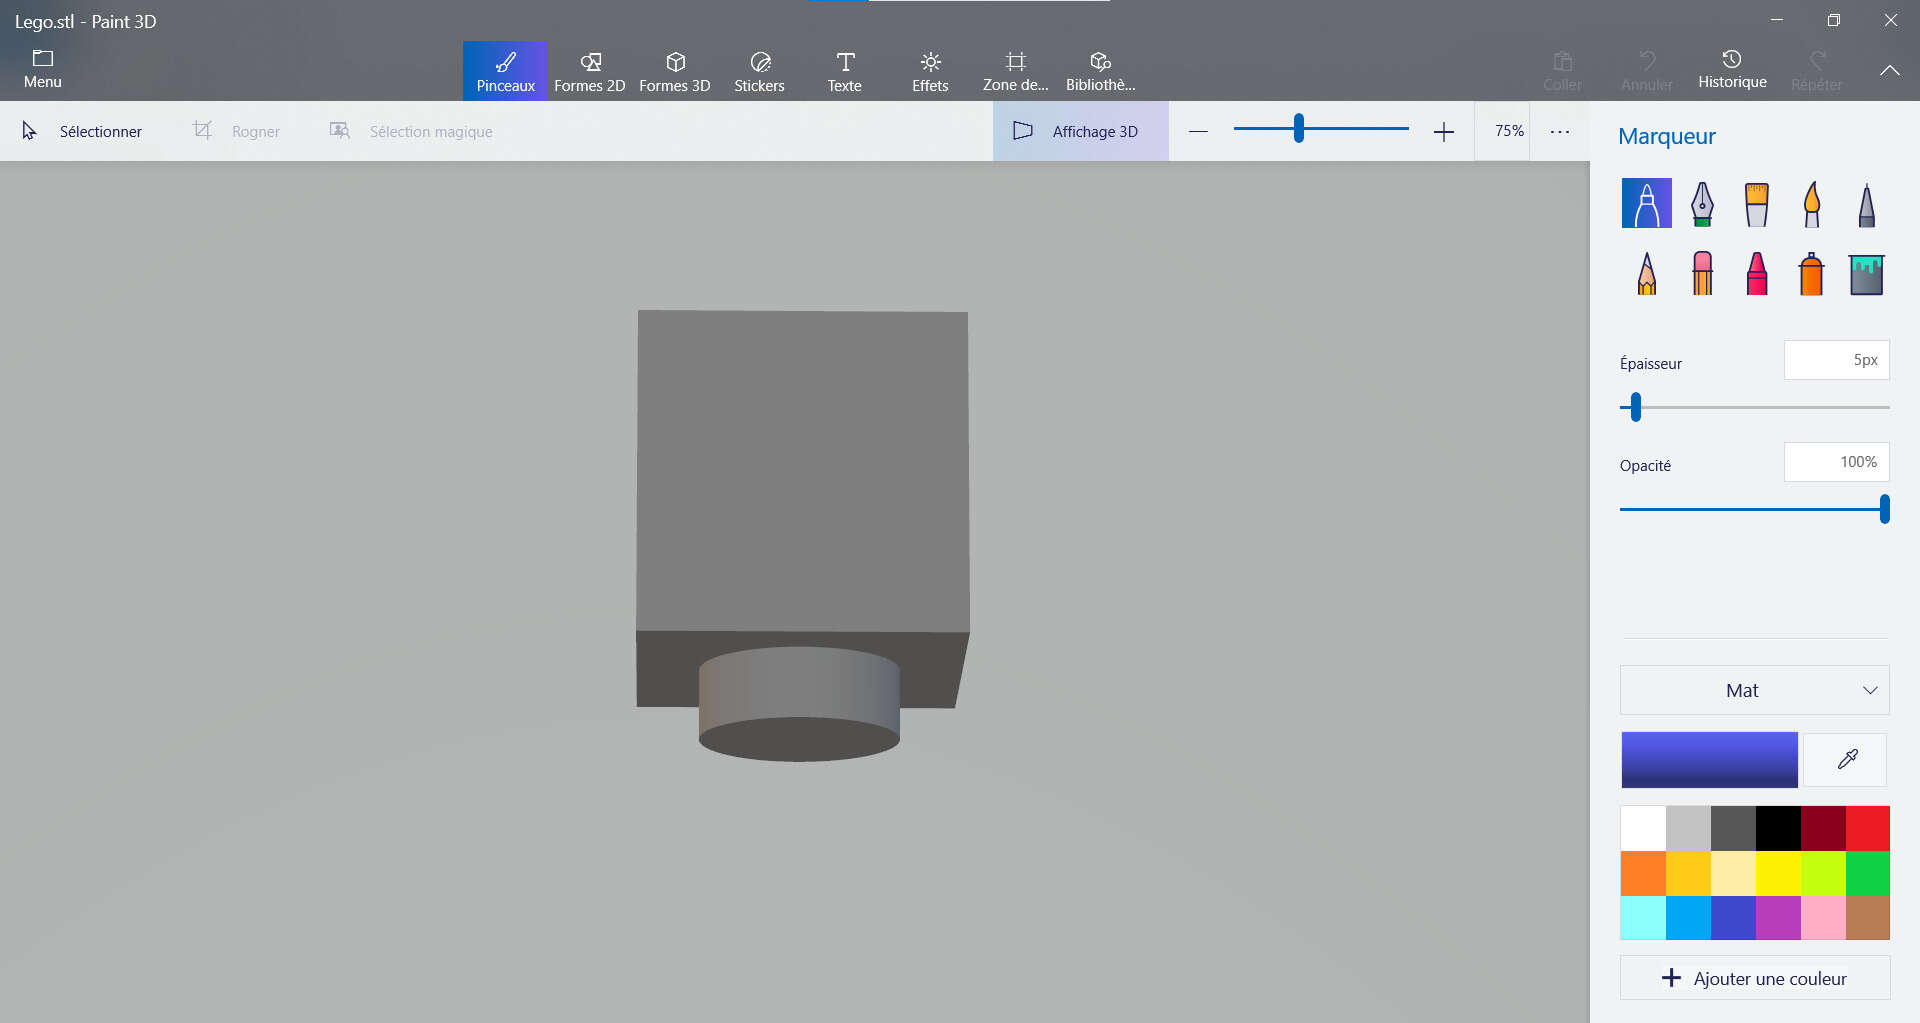Open the Effets tab
The image size is (1920, 1023).
click(x=930, y=71)
